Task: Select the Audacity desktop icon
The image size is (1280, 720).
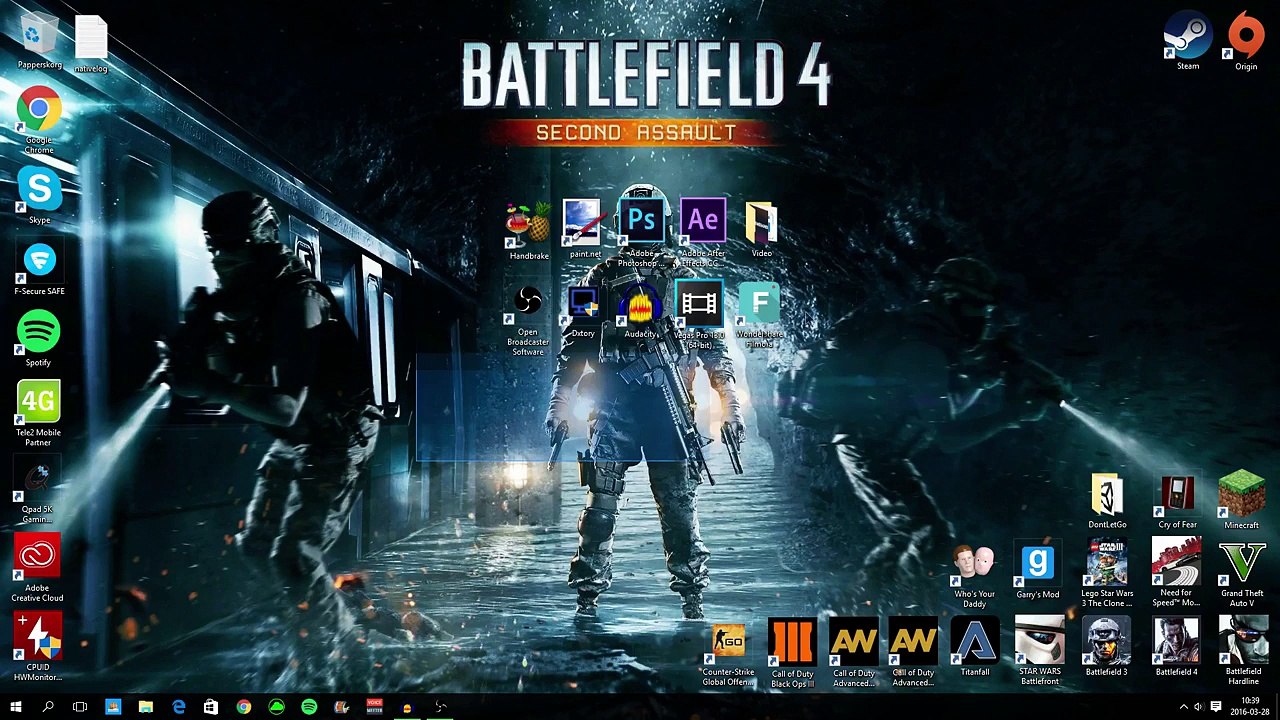Action: [x=641, y=312]
